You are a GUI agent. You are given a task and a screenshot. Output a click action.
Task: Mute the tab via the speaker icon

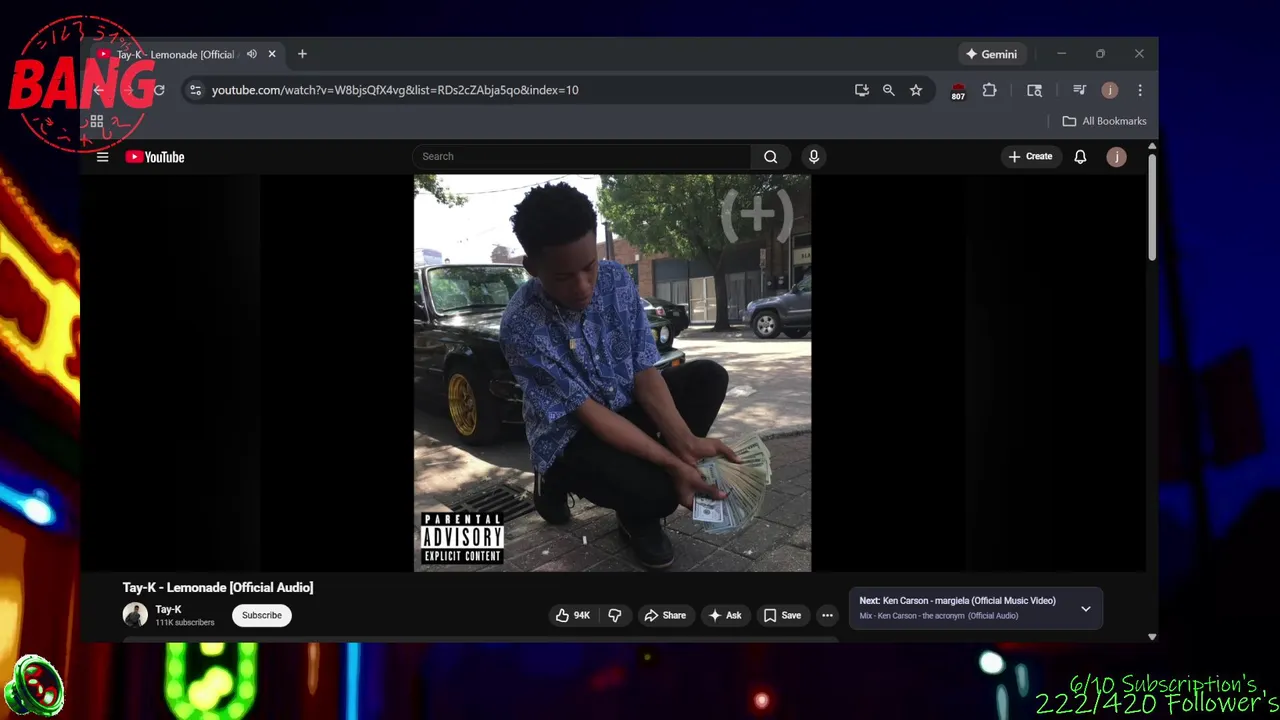(251, 54)
